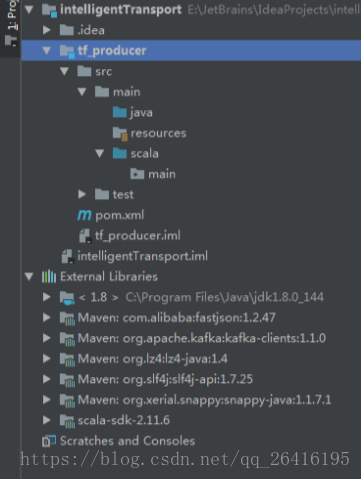Click the kafka-clients Maven library icon

pos(67,339)
